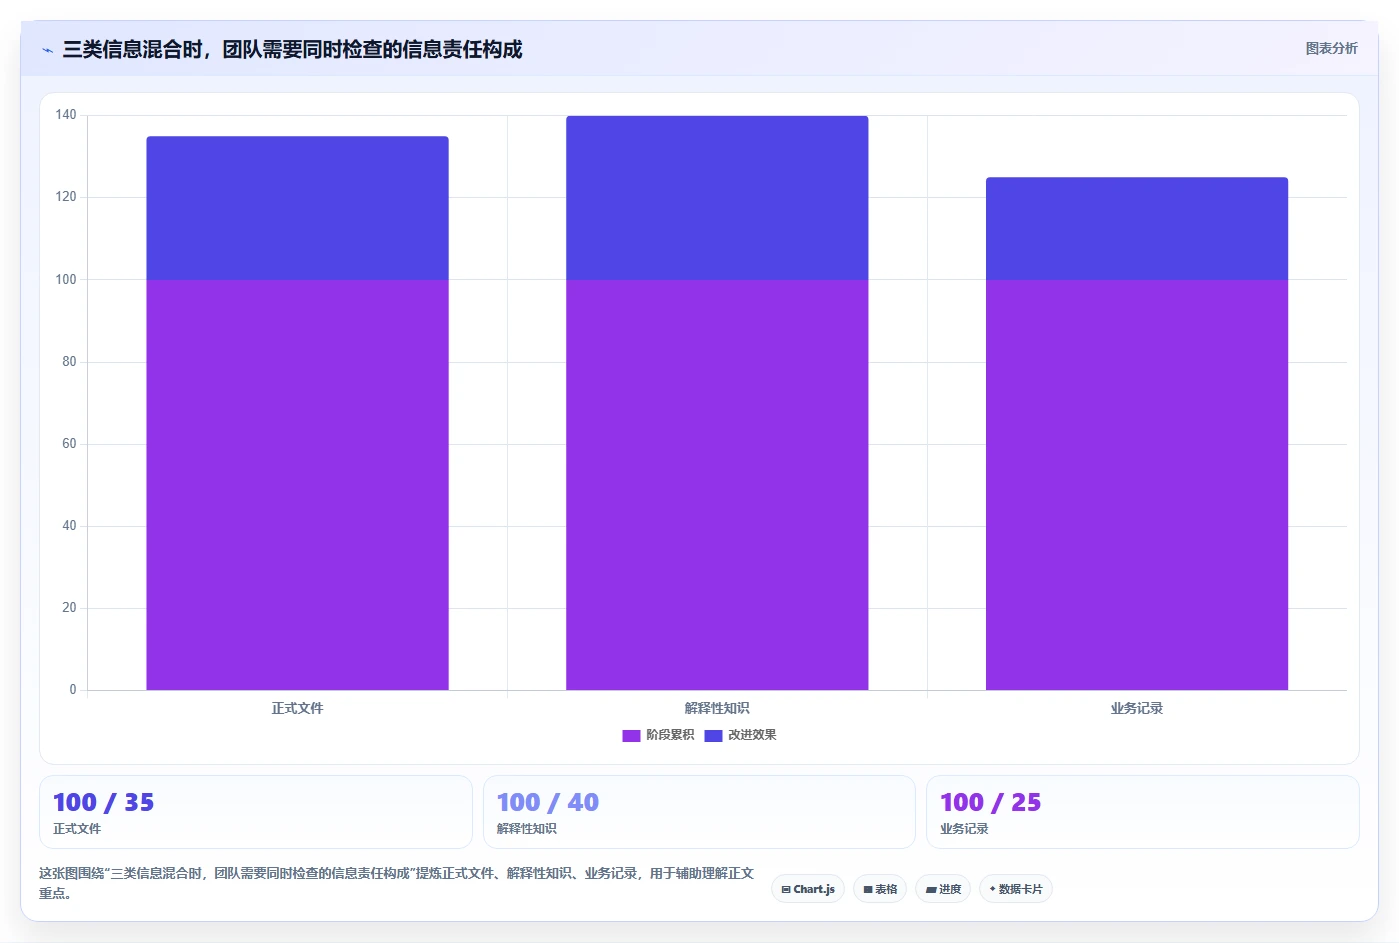1399x943 pixels.
Task: Click the 阶段累积 legend text
Action: 670,735
